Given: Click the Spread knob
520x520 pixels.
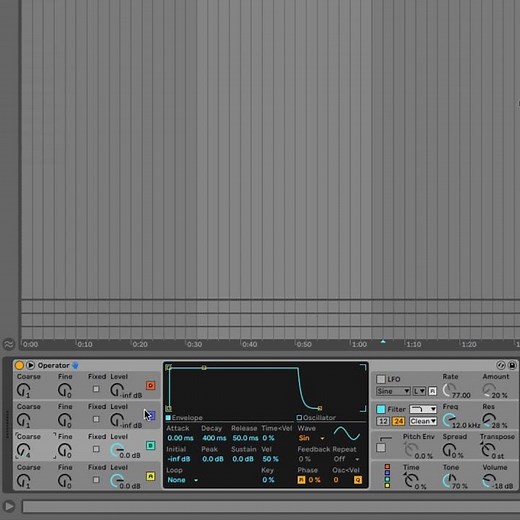Looking at the screenshot, I should pyautogui.click(x=449, y=450).
